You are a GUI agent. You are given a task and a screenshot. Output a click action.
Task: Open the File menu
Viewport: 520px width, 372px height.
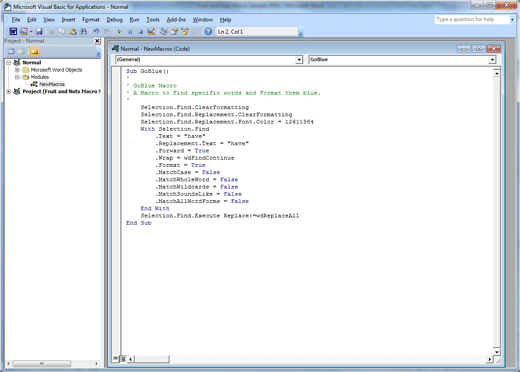(x=16, y=20)
